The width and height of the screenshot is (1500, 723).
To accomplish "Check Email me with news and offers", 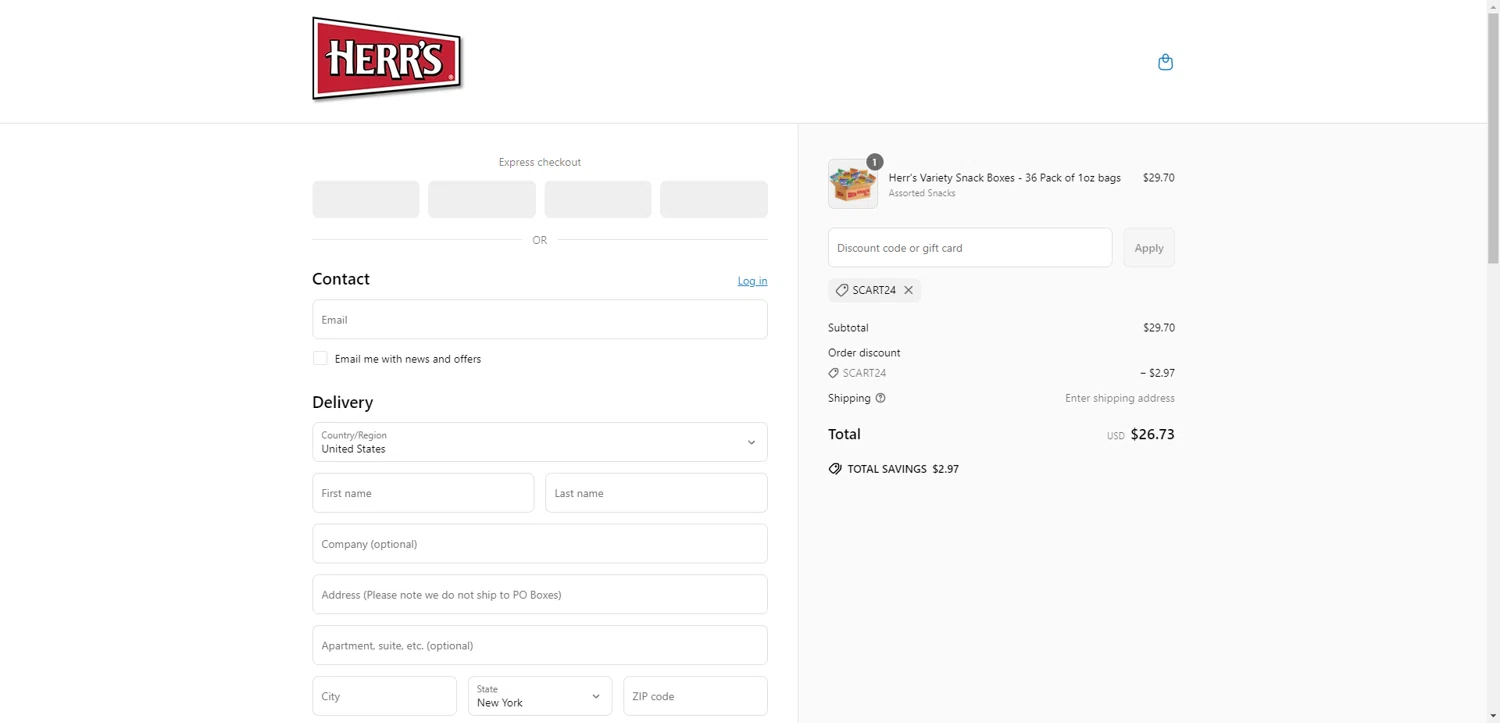I will 320,358.
